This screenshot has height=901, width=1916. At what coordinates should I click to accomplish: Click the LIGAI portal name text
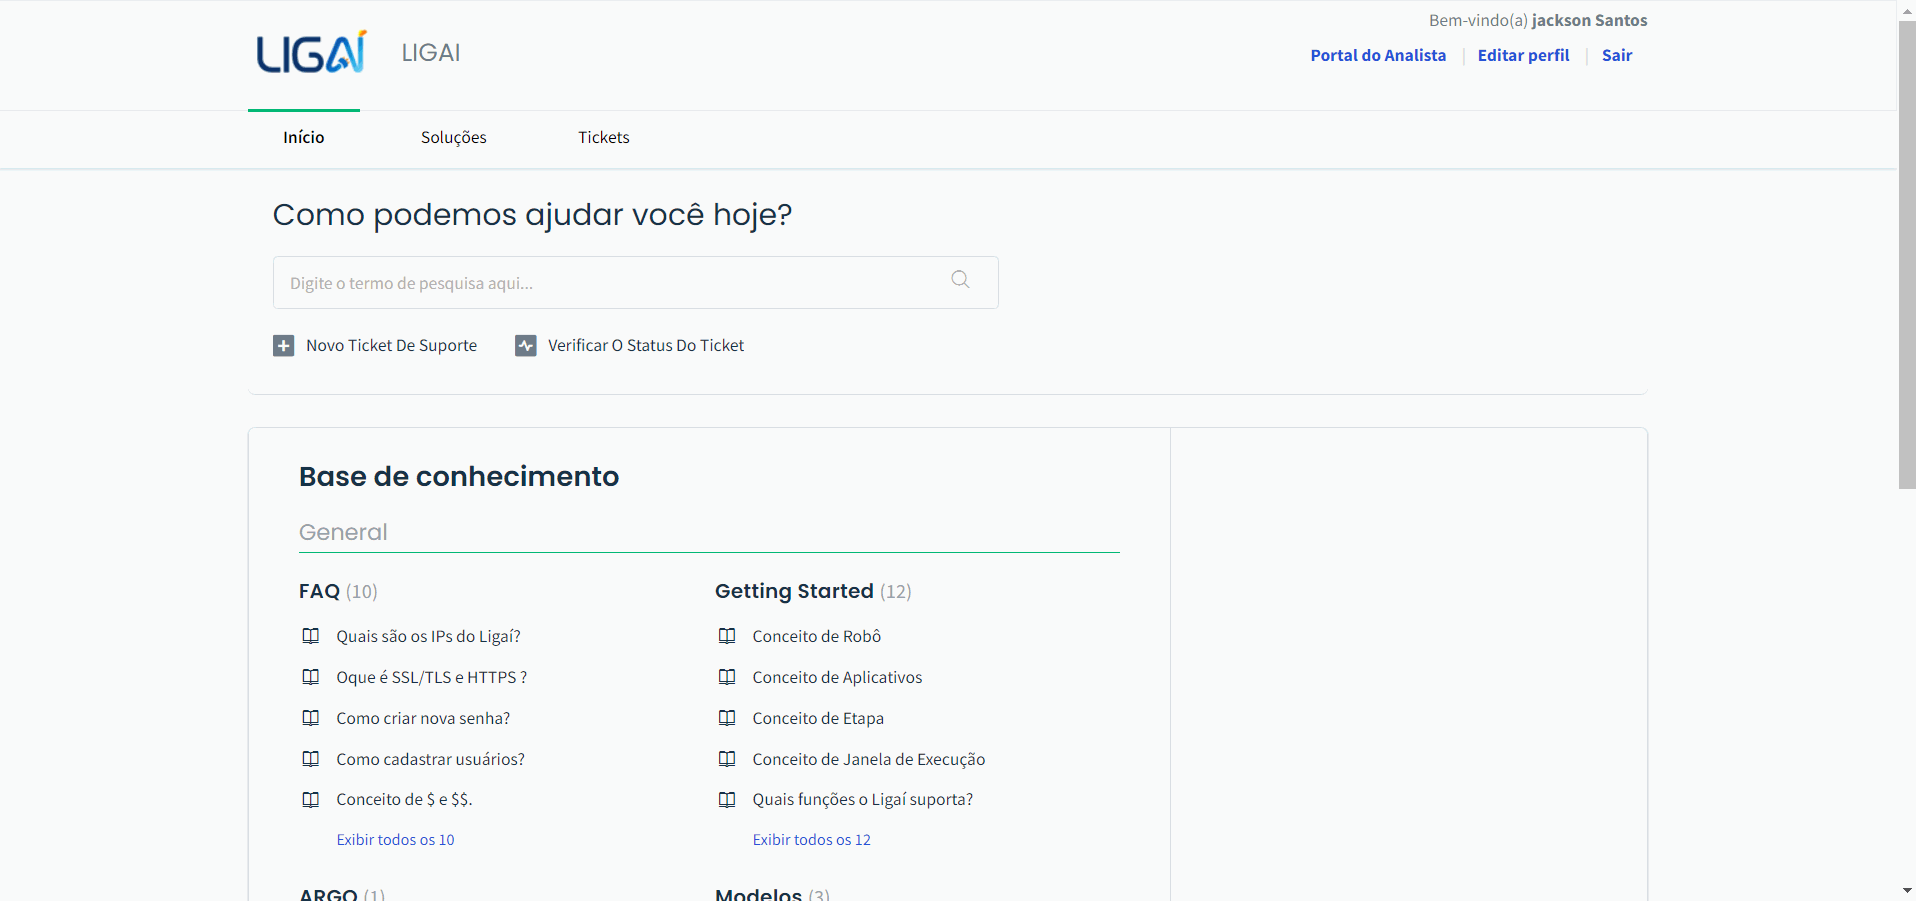431,53
